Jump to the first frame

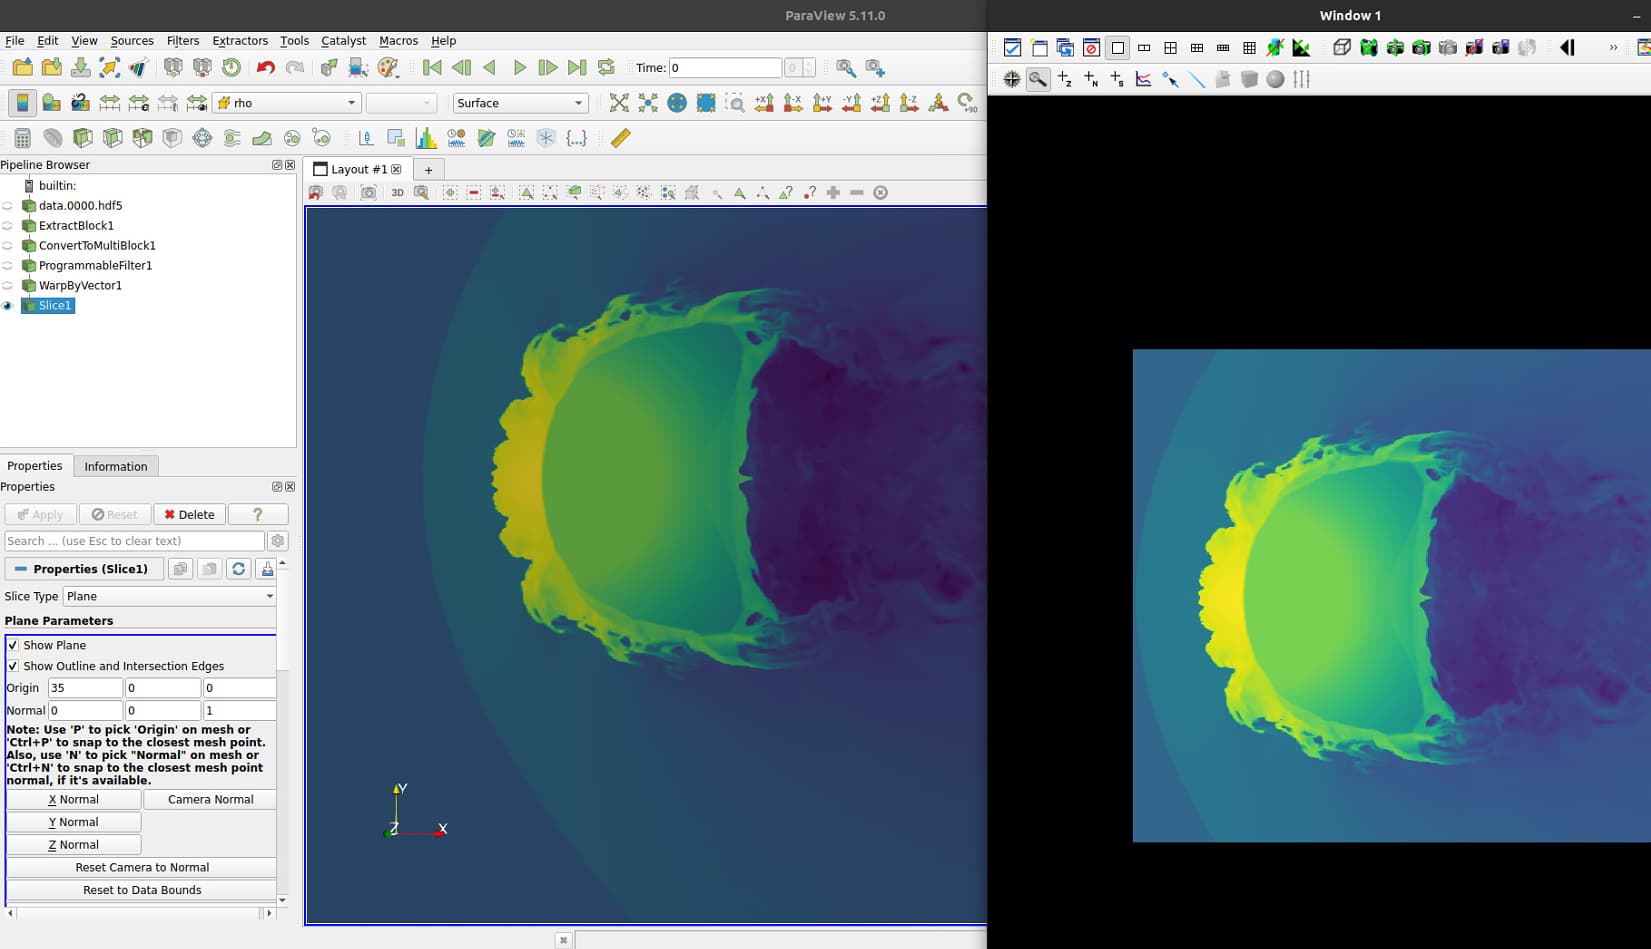pos(432,68)
